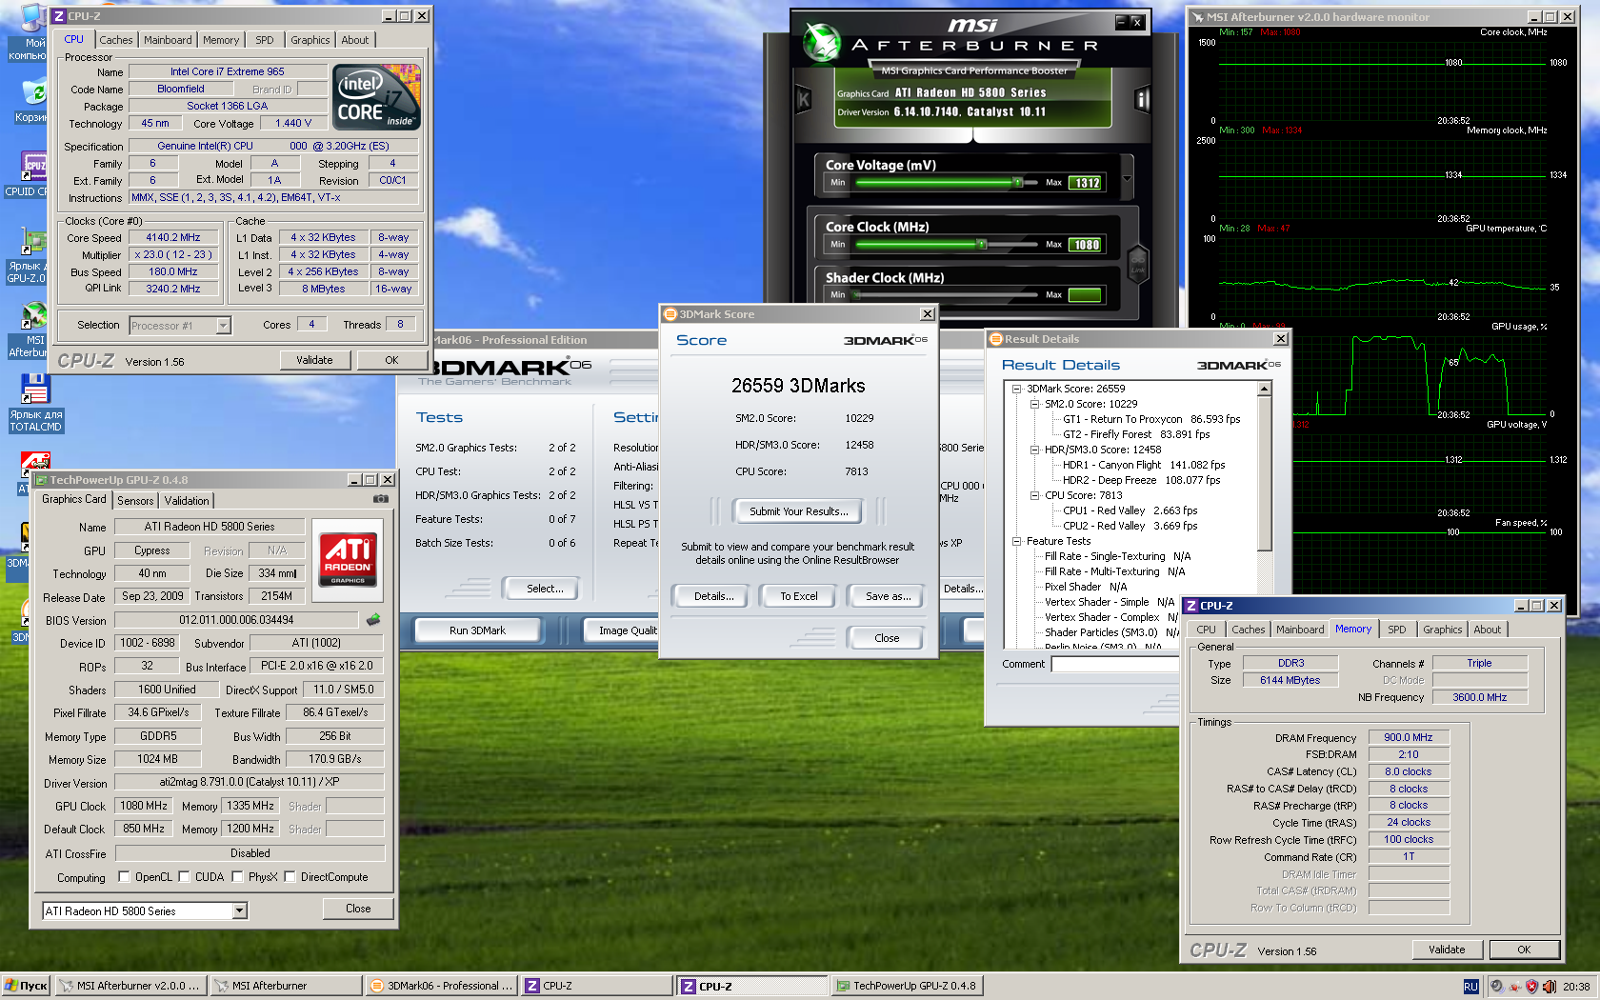Click OK in lower CPU-Z window
The image size is (1600, 1000).
point(1523,950)
